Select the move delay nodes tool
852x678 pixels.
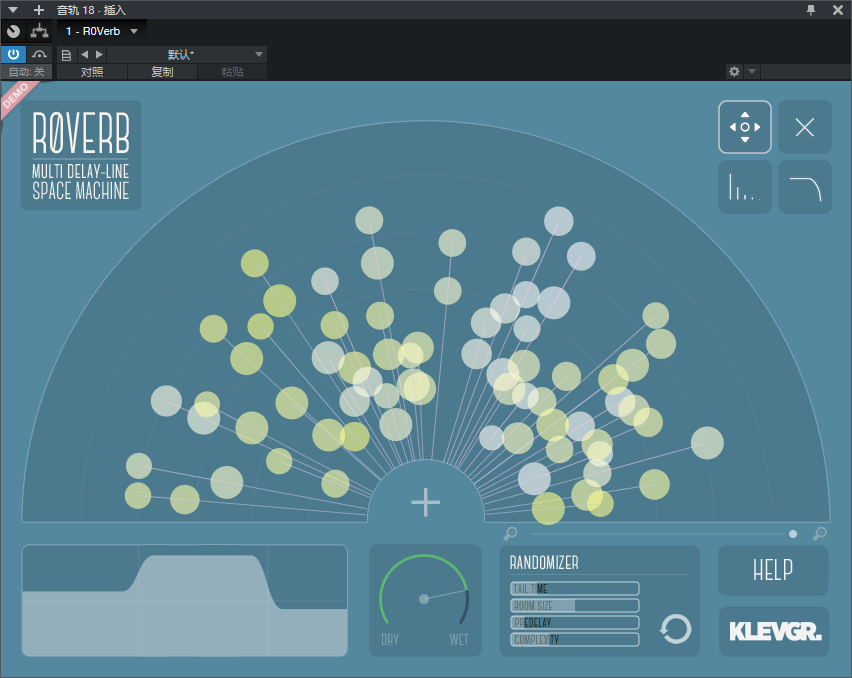click(745, 127)
